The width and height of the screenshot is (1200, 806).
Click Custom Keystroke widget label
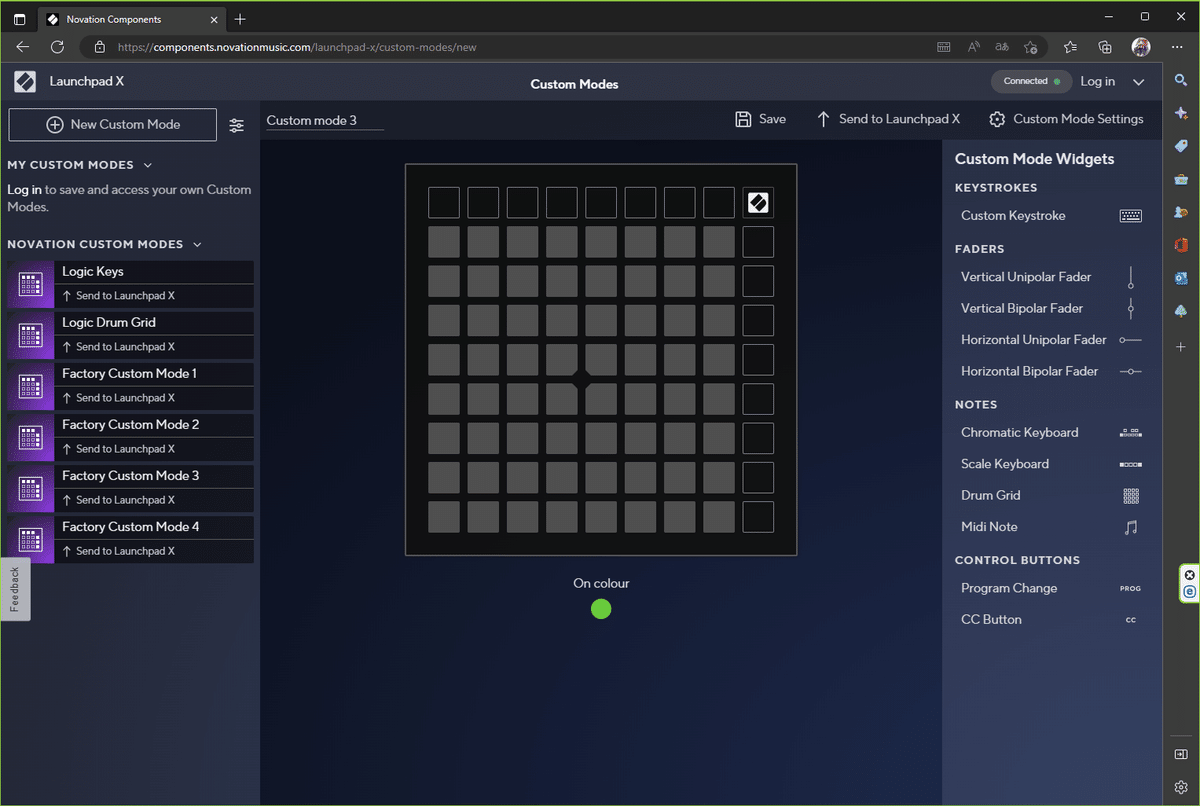[x=1013, y=216]
